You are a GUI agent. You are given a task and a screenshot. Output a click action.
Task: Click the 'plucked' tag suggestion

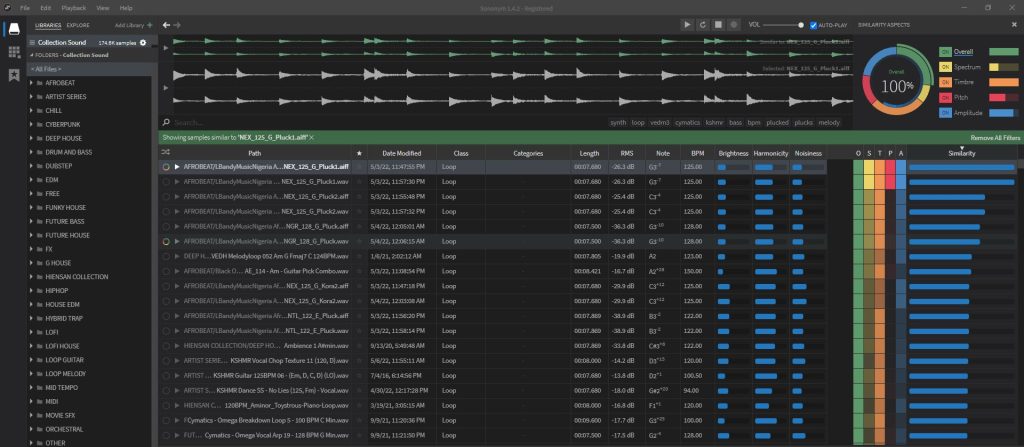[x=777, y=122]
